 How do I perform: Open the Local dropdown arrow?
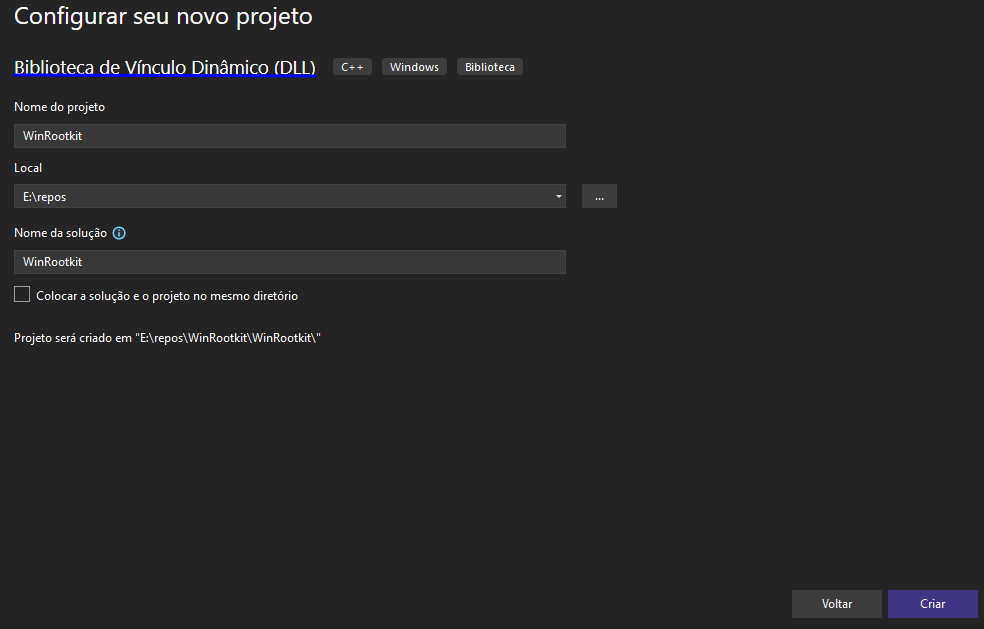tap(558, 197)
